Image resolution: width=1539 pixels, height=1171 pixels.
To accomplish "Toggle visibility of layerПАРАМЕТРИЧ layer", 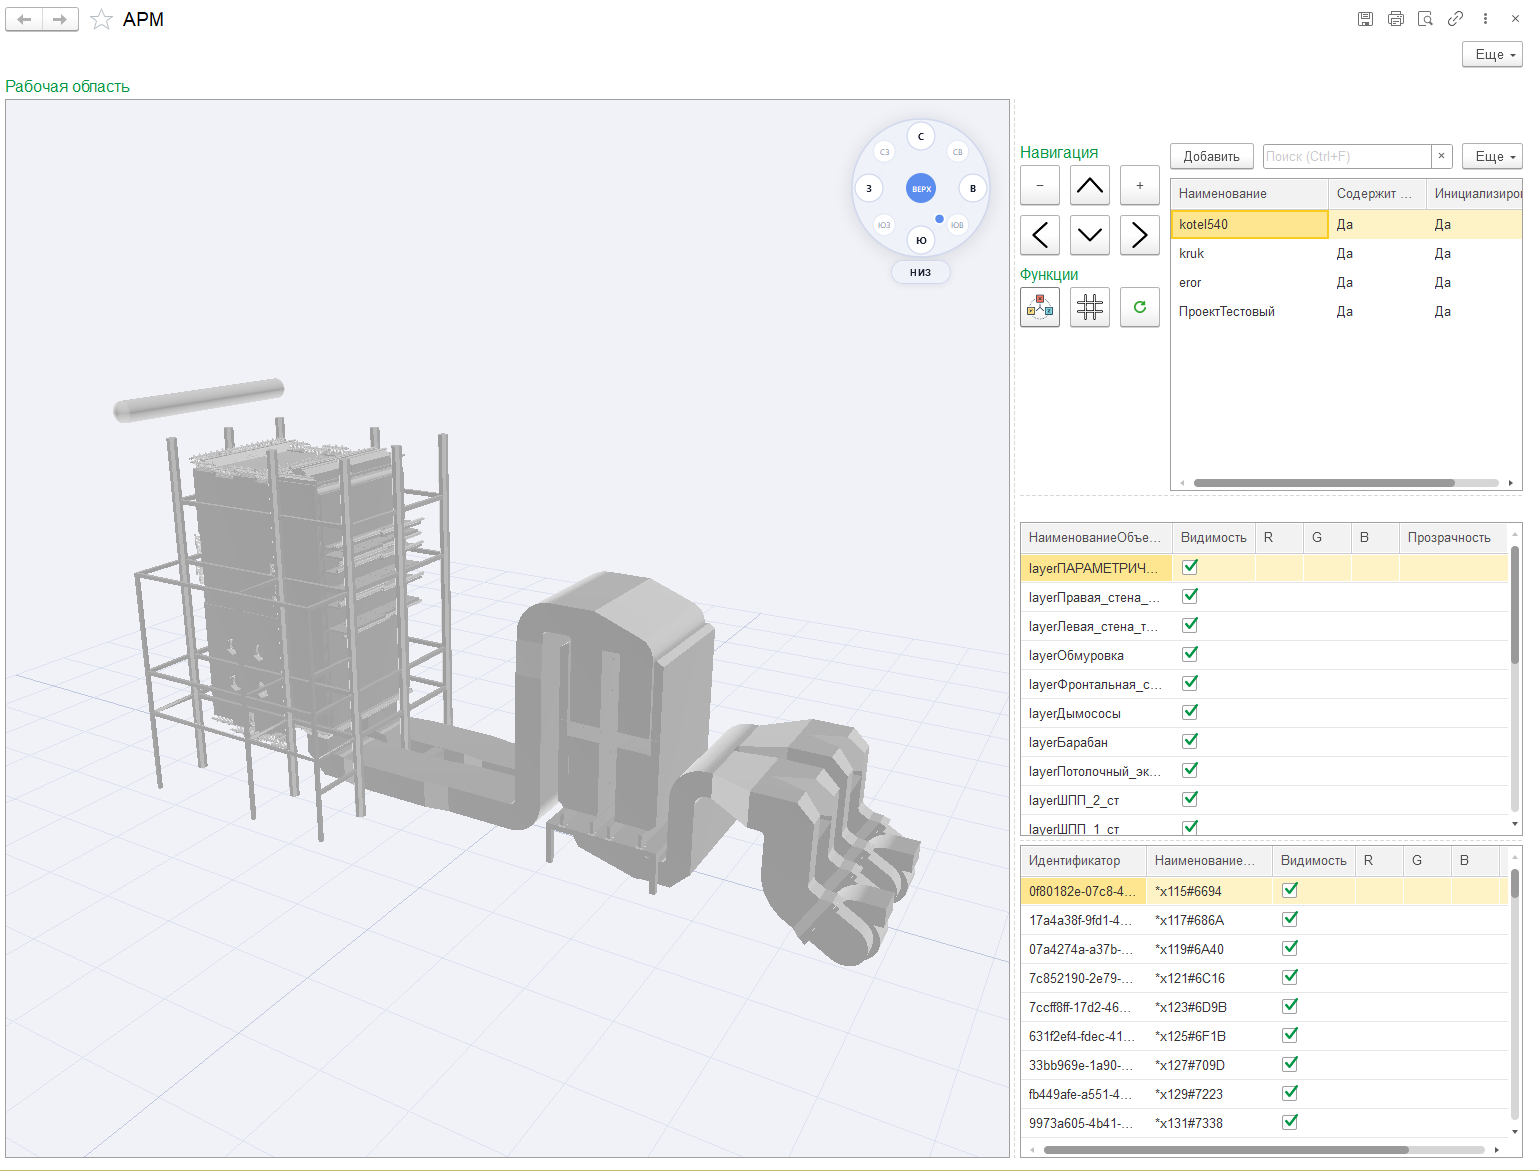I will point(1190,567).
